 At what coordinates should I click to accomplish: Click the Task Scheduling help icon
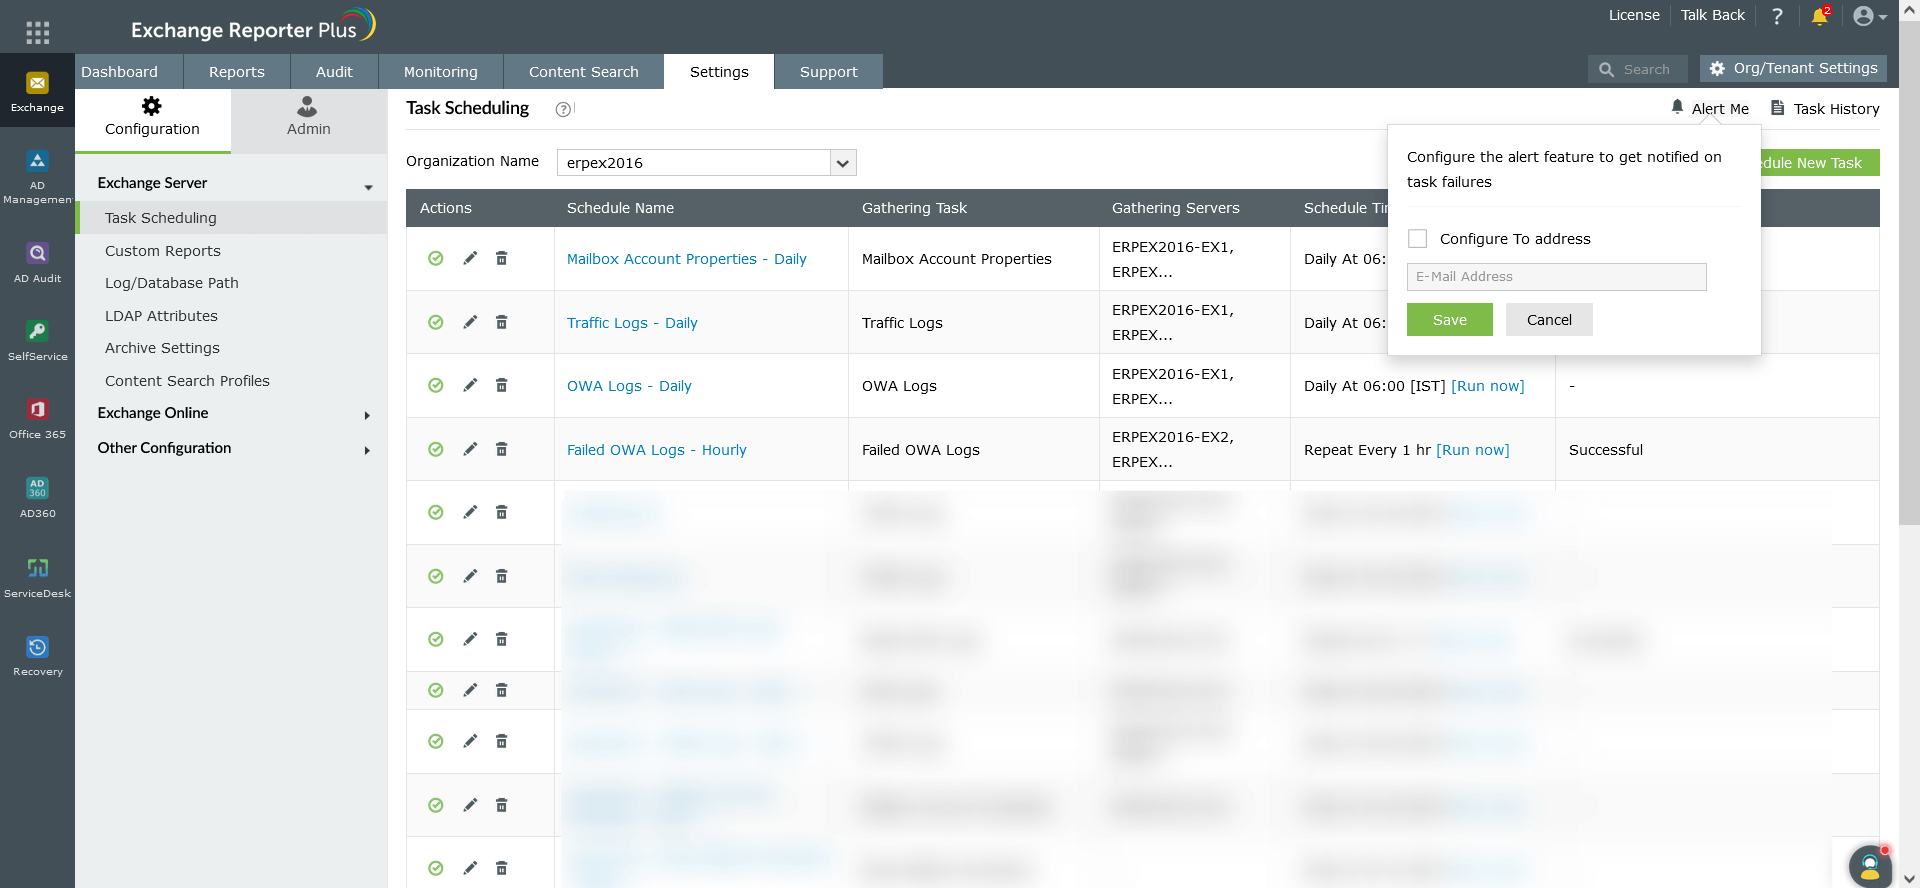pyautogui.click(x=564, y=109)
